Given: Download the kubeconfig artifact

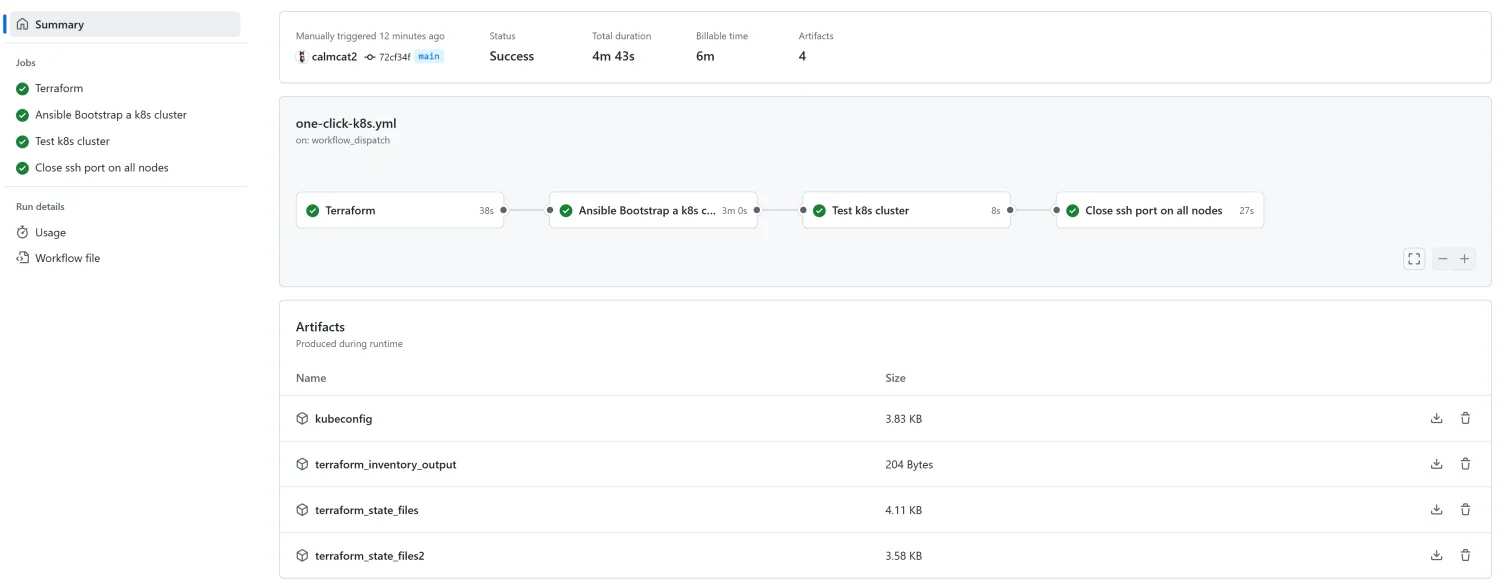Looking at the screenshot, I should pyautogui.click(x=1436, y=419).
